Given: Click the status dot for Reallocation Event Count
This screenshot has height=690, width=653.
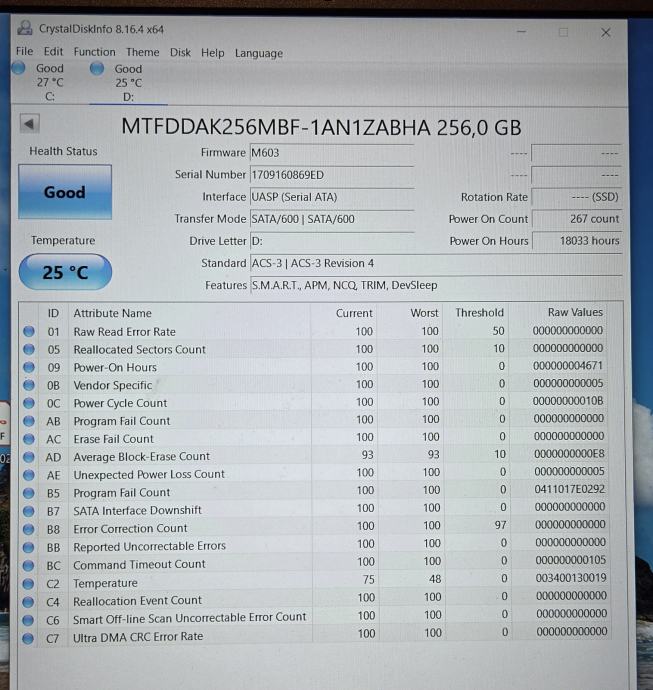Looking at the screenshot, I should (28, 602).
